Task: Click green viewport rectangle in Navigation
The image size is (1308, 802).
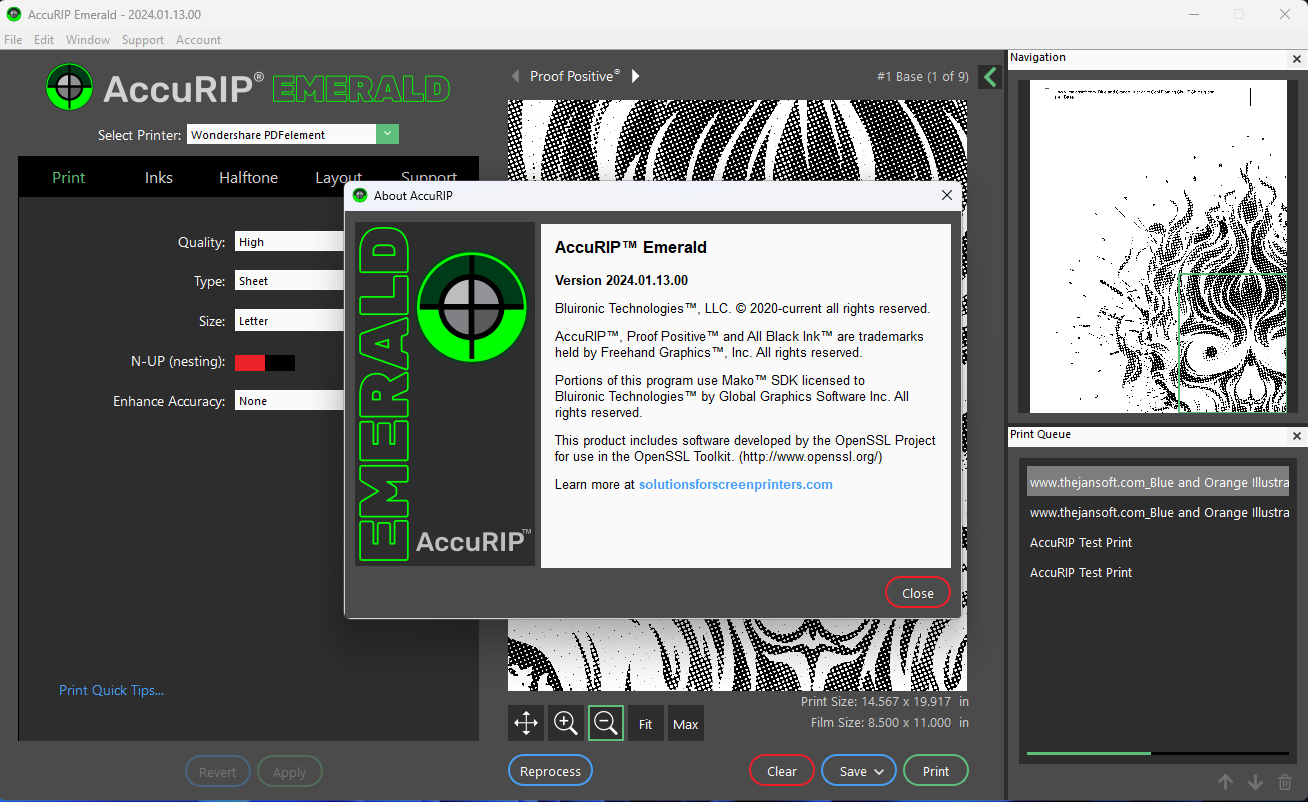Action: pyautogui.click(x=1232, y=341)
